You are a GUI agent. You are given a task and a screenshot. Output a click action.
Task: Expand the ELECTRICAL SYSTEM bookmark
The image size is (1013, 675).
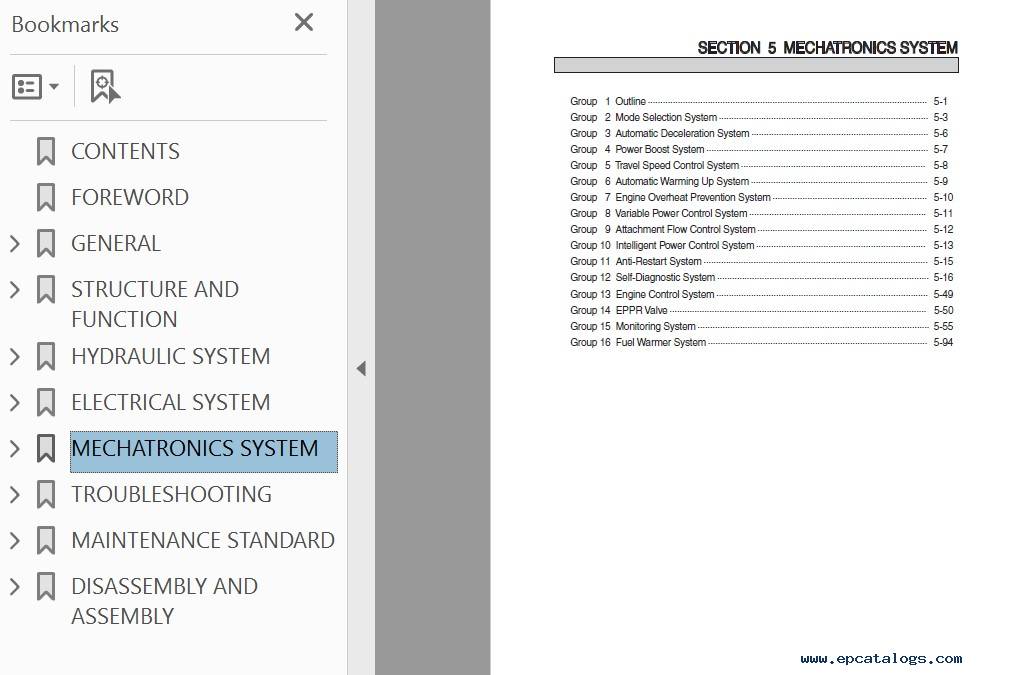point(15,402)
